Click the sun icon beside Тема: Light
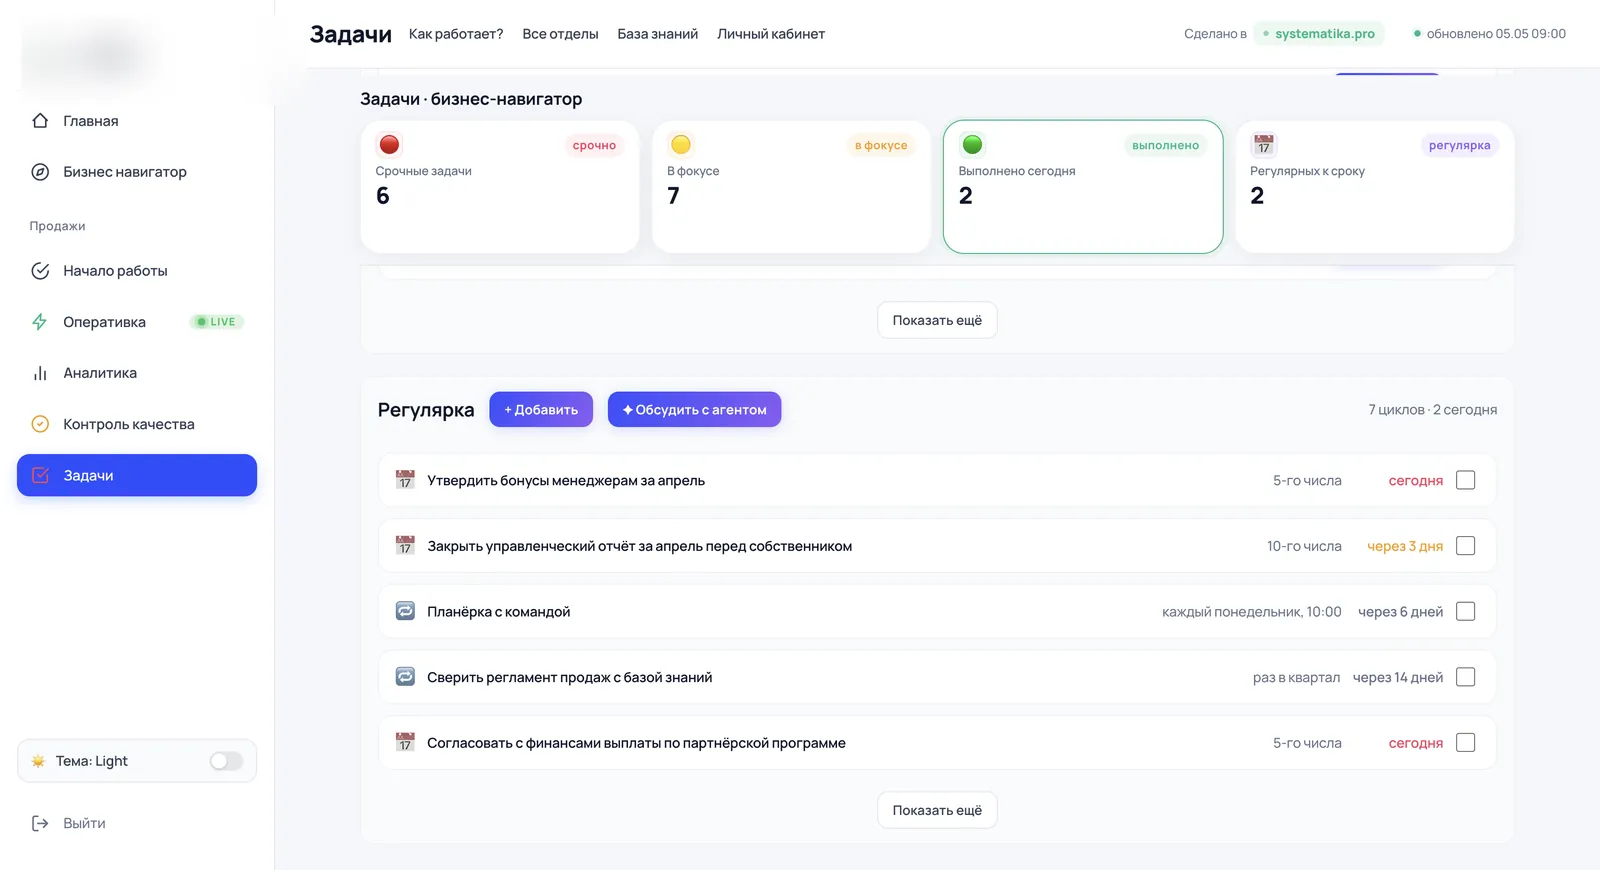The height and width of the screenshot is (870, 1600). click(x=38, y=761)
